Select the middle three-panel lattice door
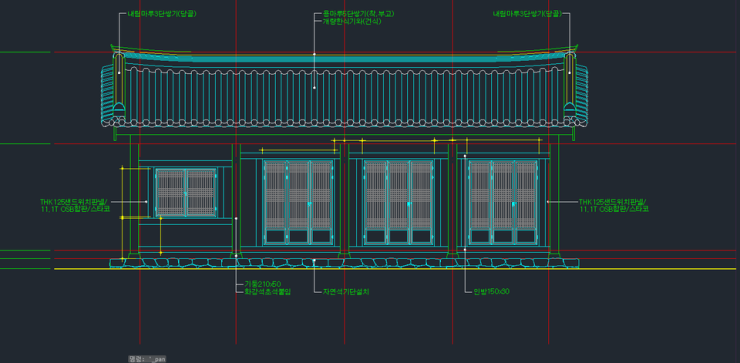Viewport: 740px width, 363px height. 399,202
